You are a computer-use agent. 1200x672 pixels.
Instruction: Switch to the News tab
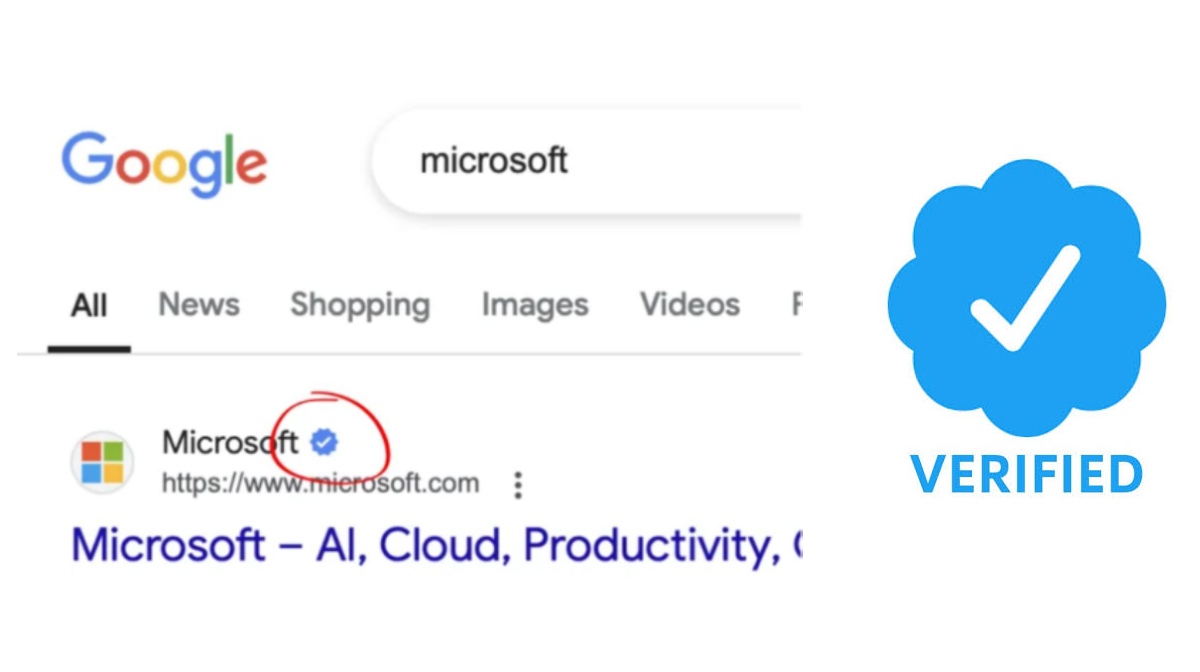click(x=199, y=304)
